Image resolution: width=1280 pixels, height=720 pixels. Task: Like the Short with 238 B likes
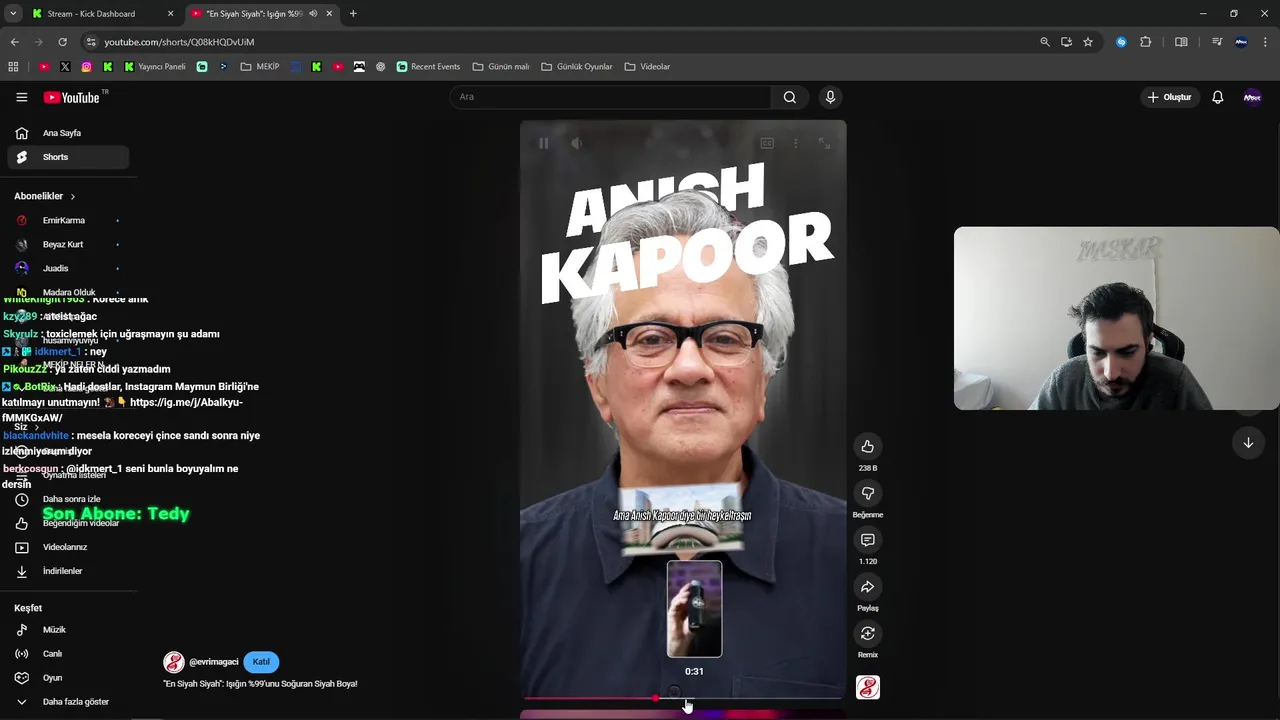pos(867,446)
